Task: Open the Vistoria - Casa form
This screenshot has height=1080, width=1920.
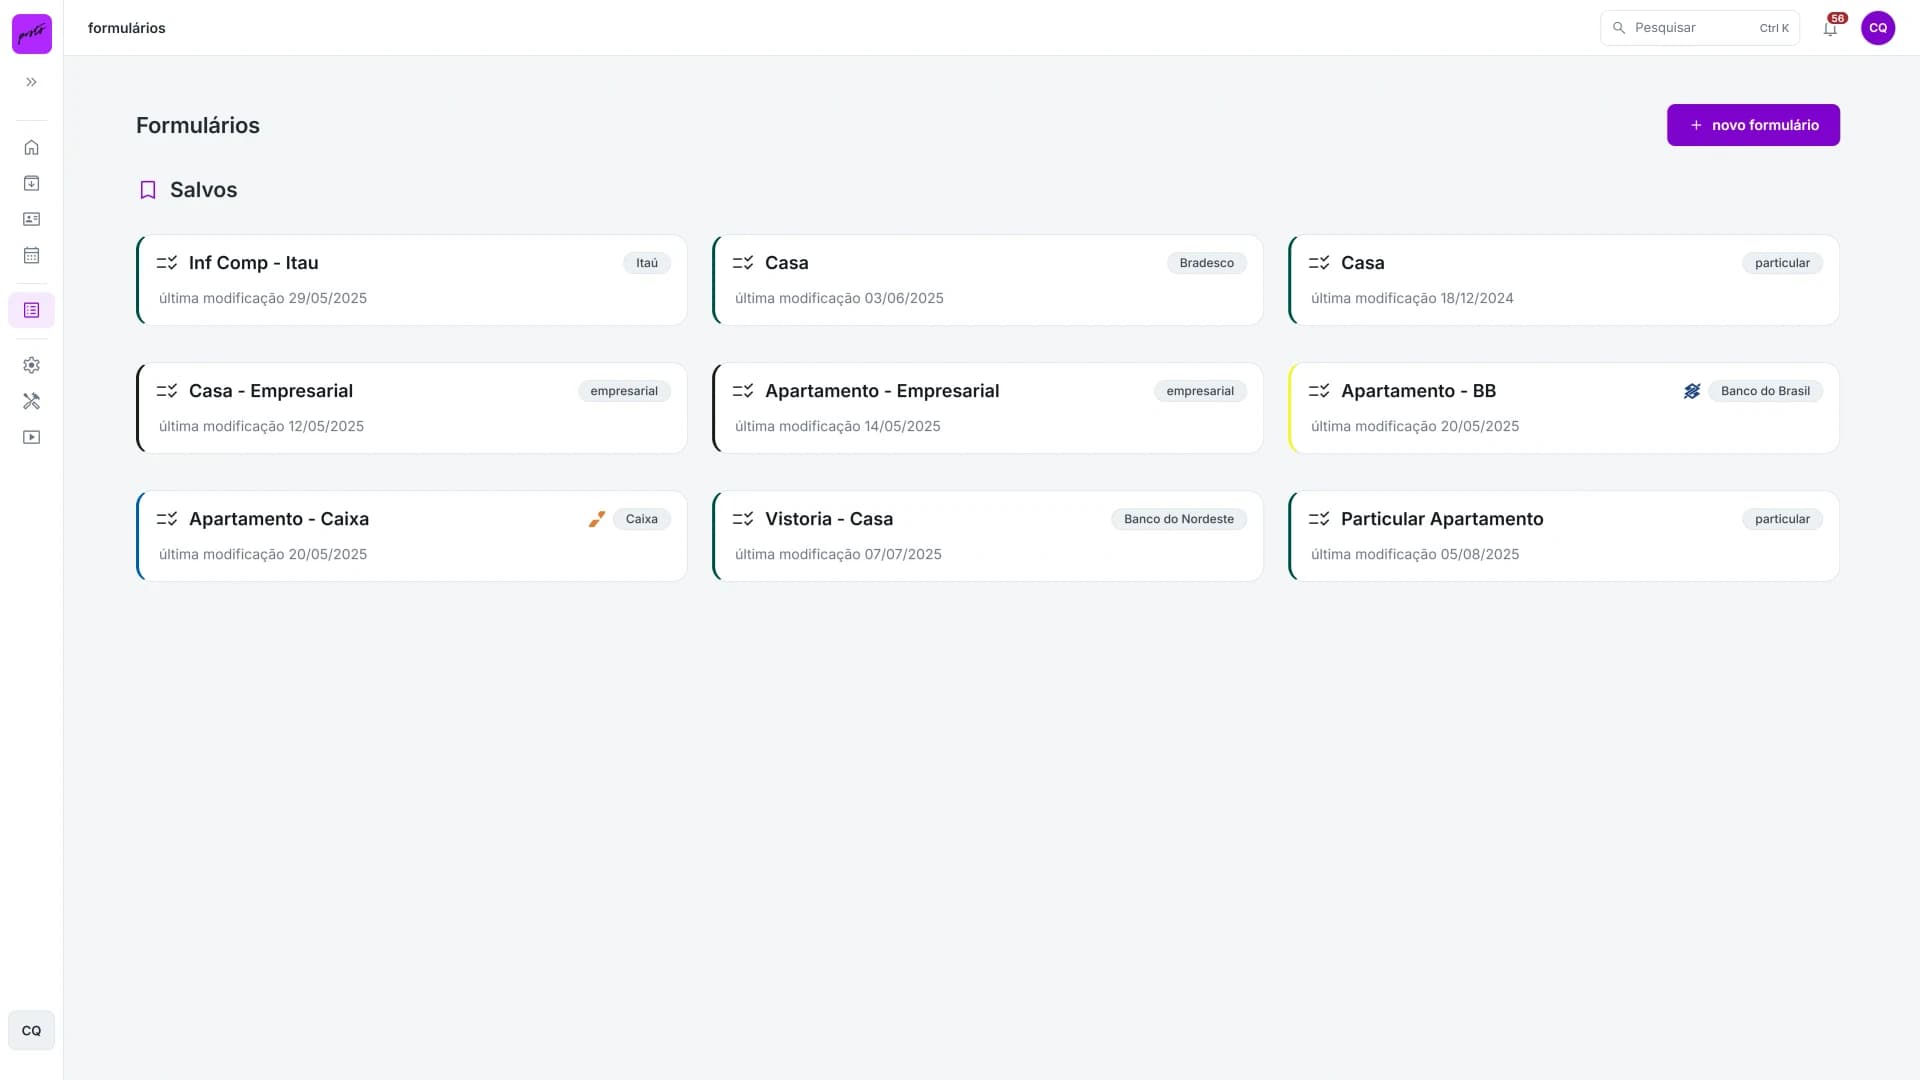Action: pyautogui.click(x=988, y=536)
